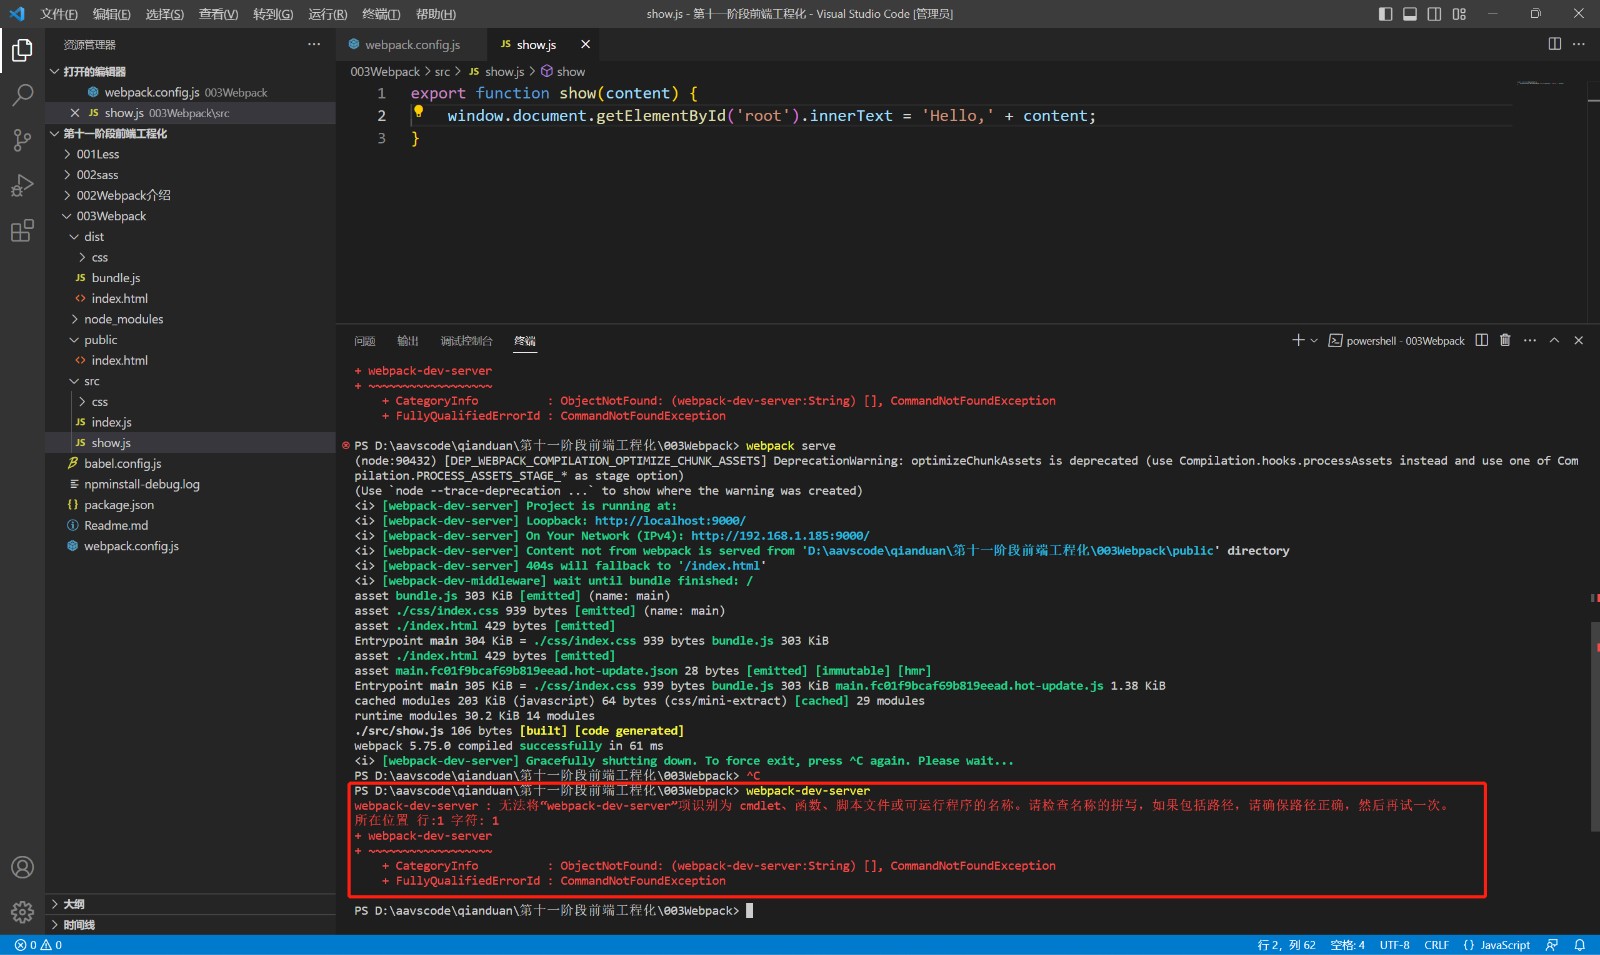1600x955 pixels.
Task: Click the 003Webpack breadcrumb
Action: 385,72
